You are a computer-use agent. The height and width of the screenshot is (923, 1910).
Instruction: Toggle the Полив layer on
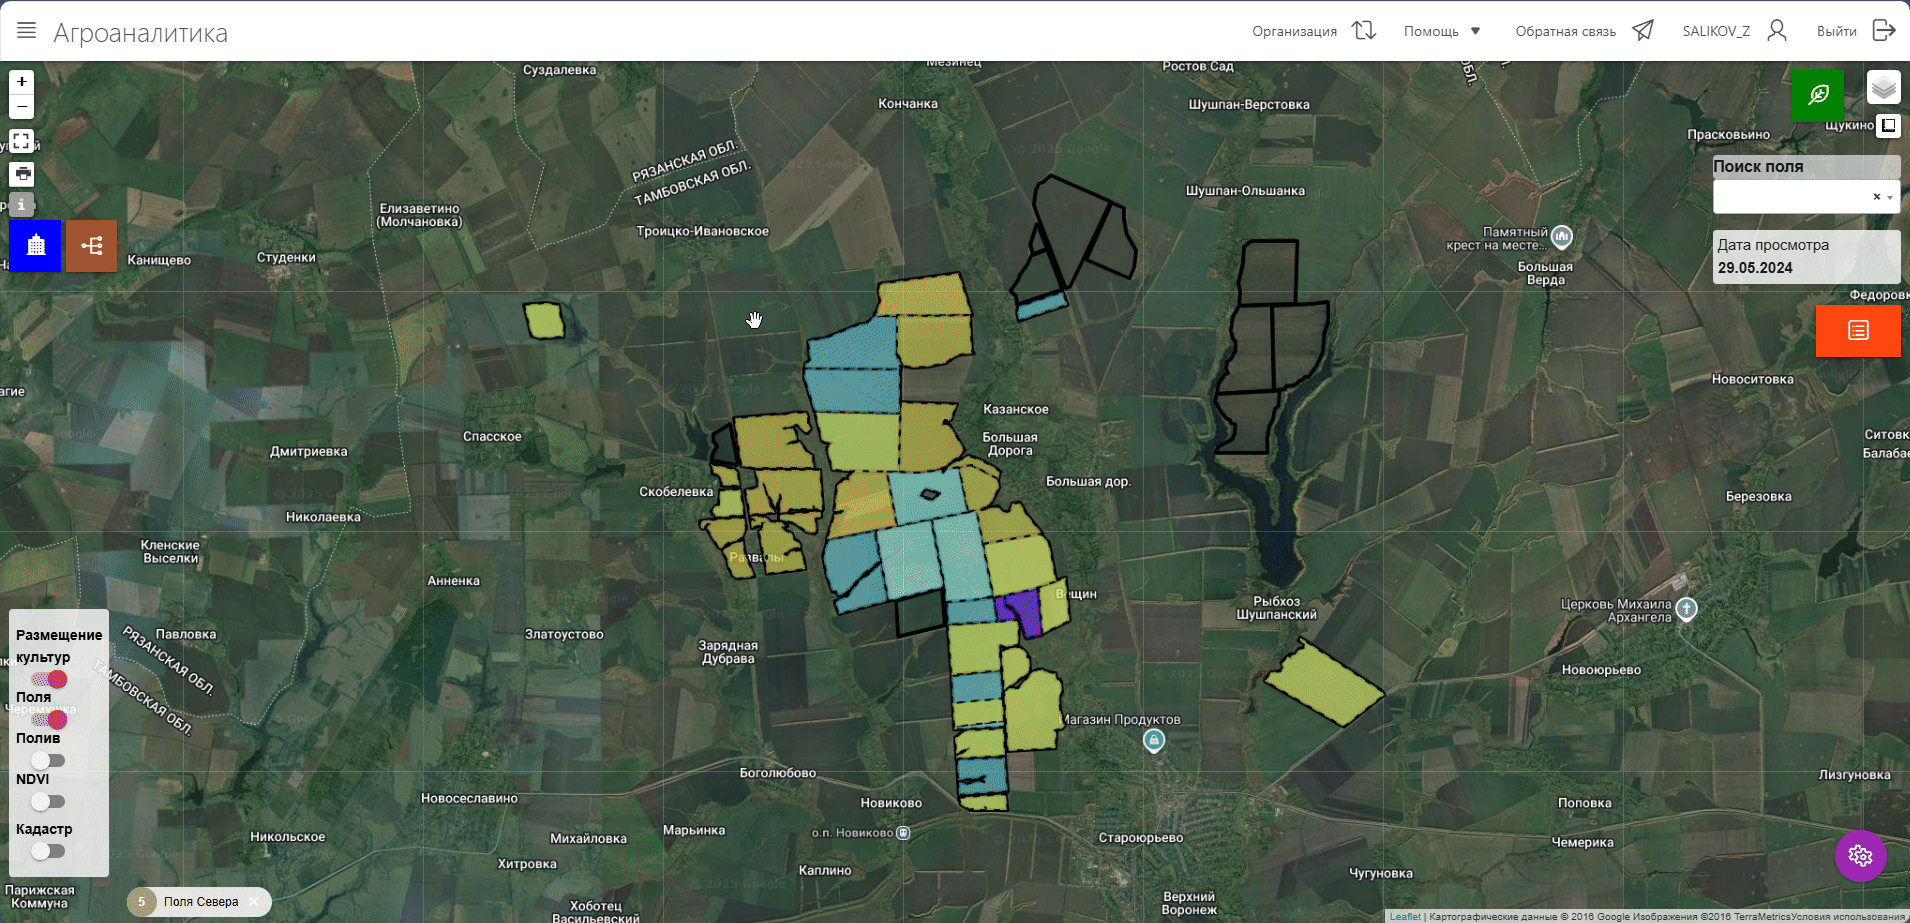click(x=48, y=760)
